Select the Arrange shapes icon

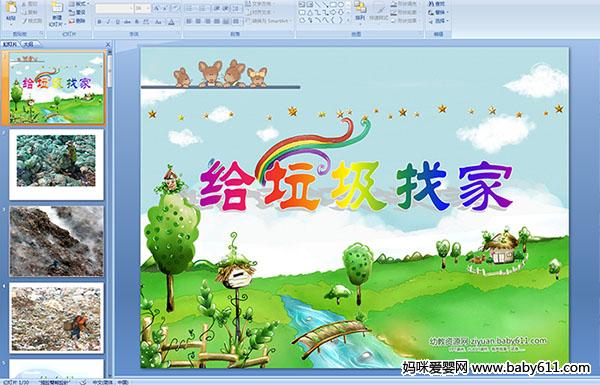pyautogui.click(x=360, y=7)
